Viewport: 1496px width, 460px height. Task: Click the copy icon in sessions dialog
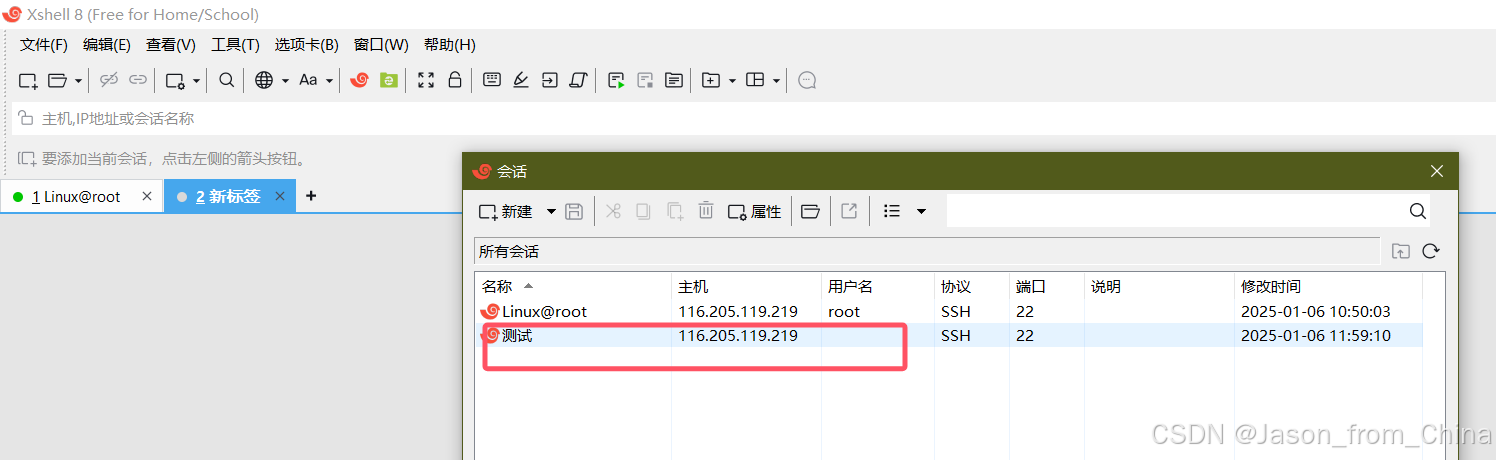tap(644, 211)
